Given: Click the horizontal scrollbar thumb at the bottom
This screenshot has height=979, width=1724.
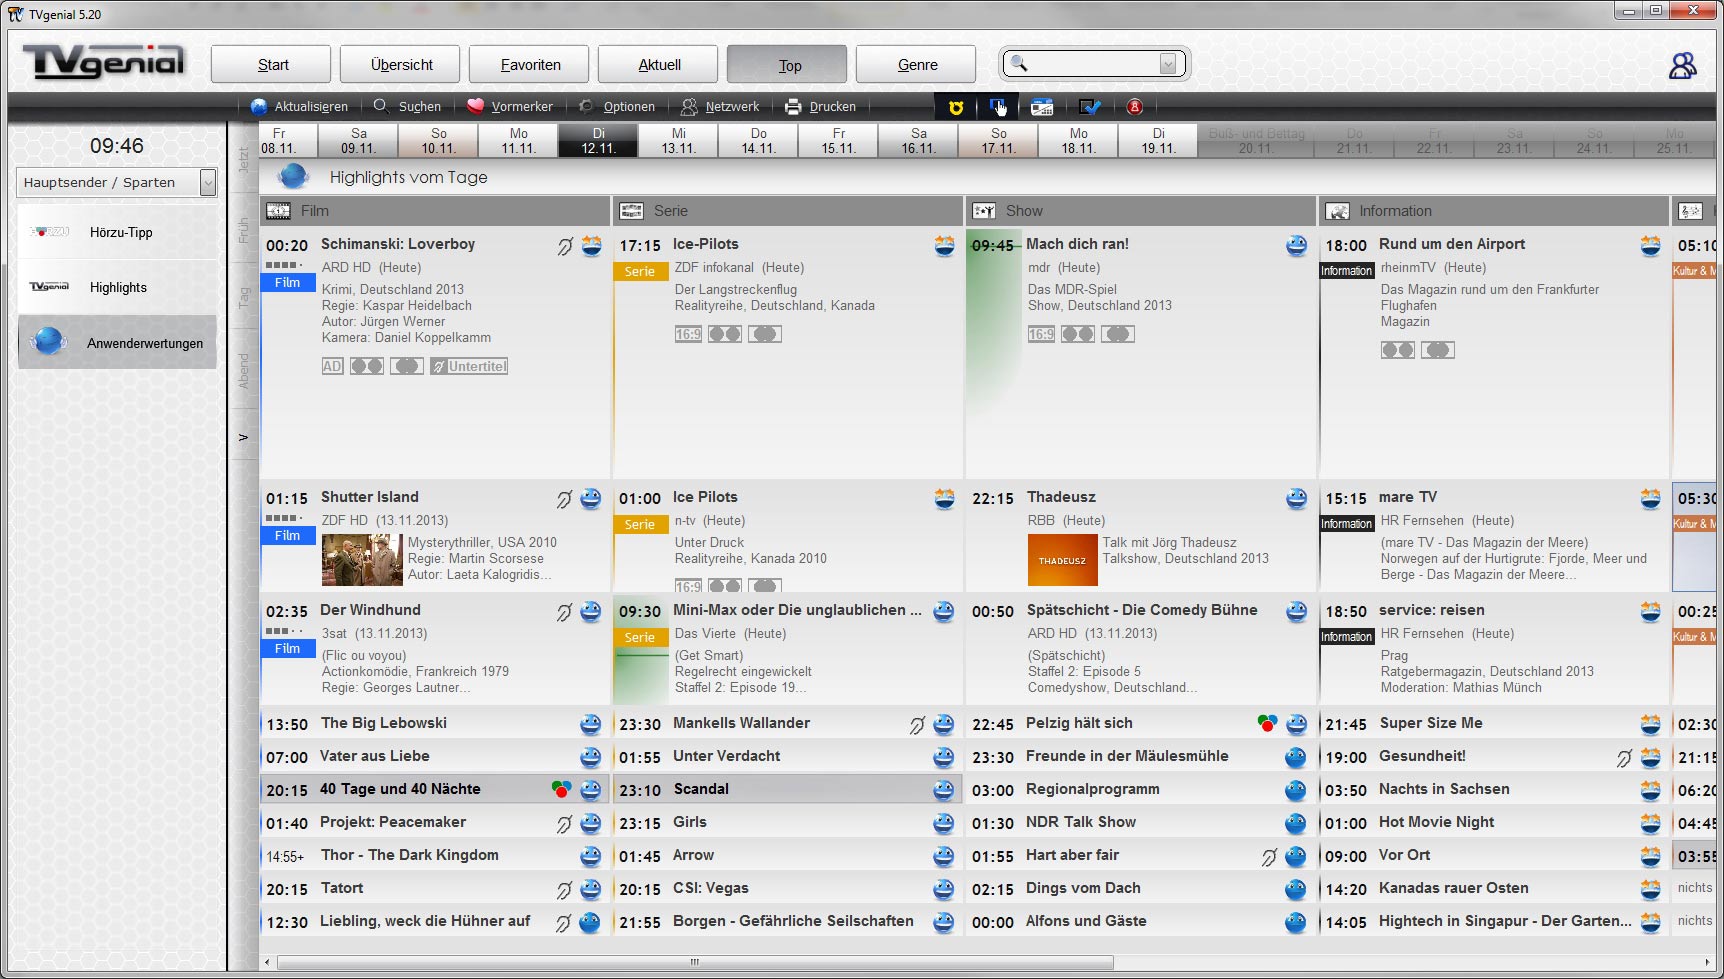Looking at the screenshot, I should pos(695,962).
